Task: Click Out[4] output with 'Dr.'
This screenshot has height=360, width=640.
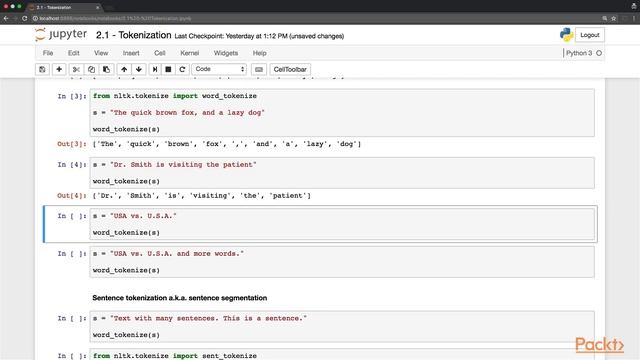Action: [x=202, y=196]
